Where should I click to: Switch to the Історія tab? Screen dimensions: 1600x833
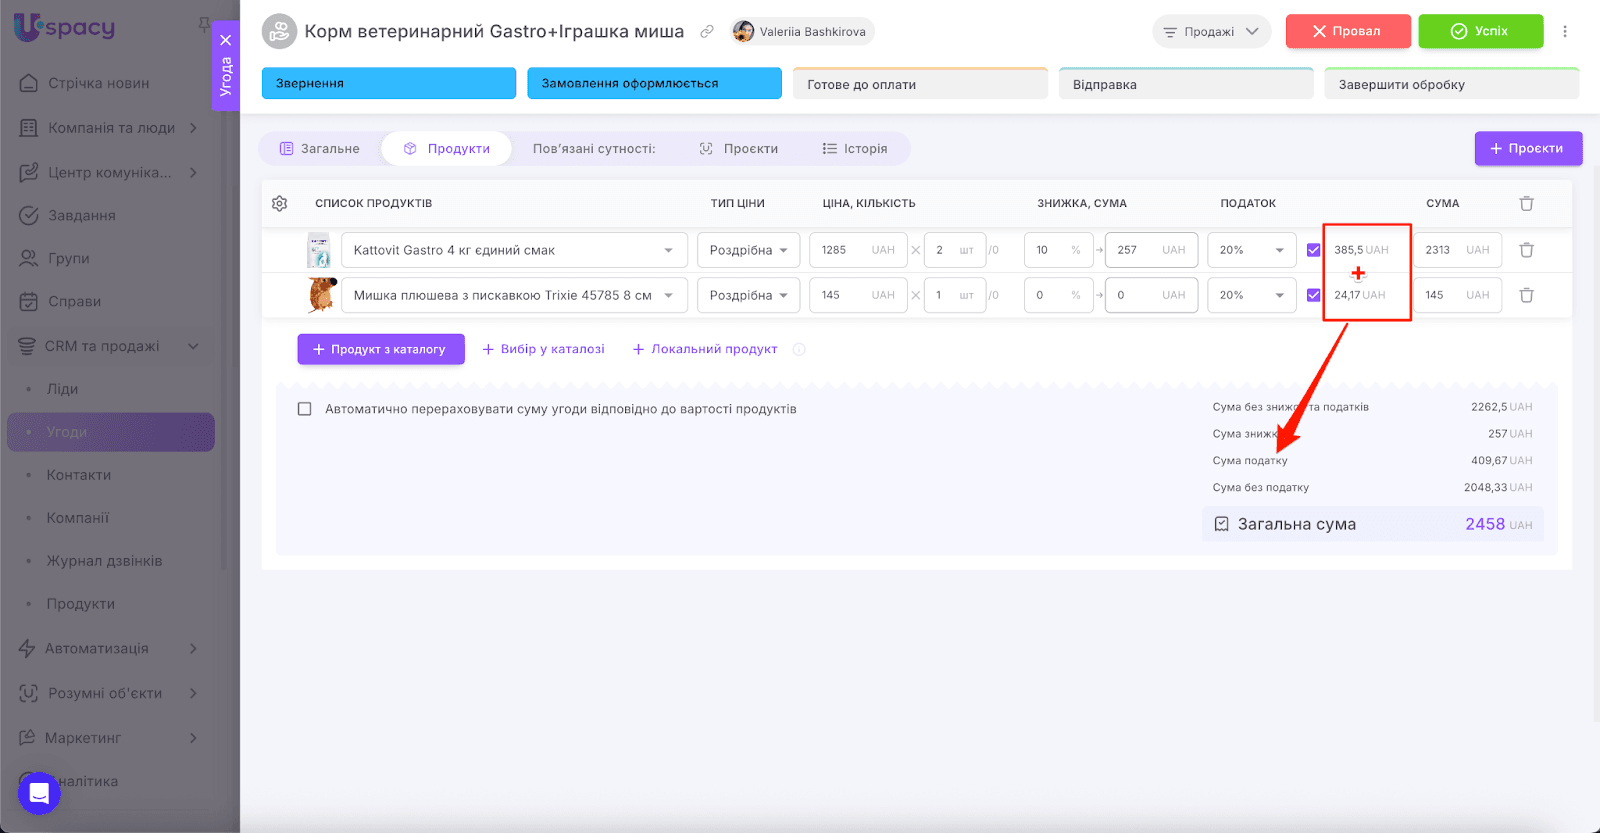tap(855, 149)
